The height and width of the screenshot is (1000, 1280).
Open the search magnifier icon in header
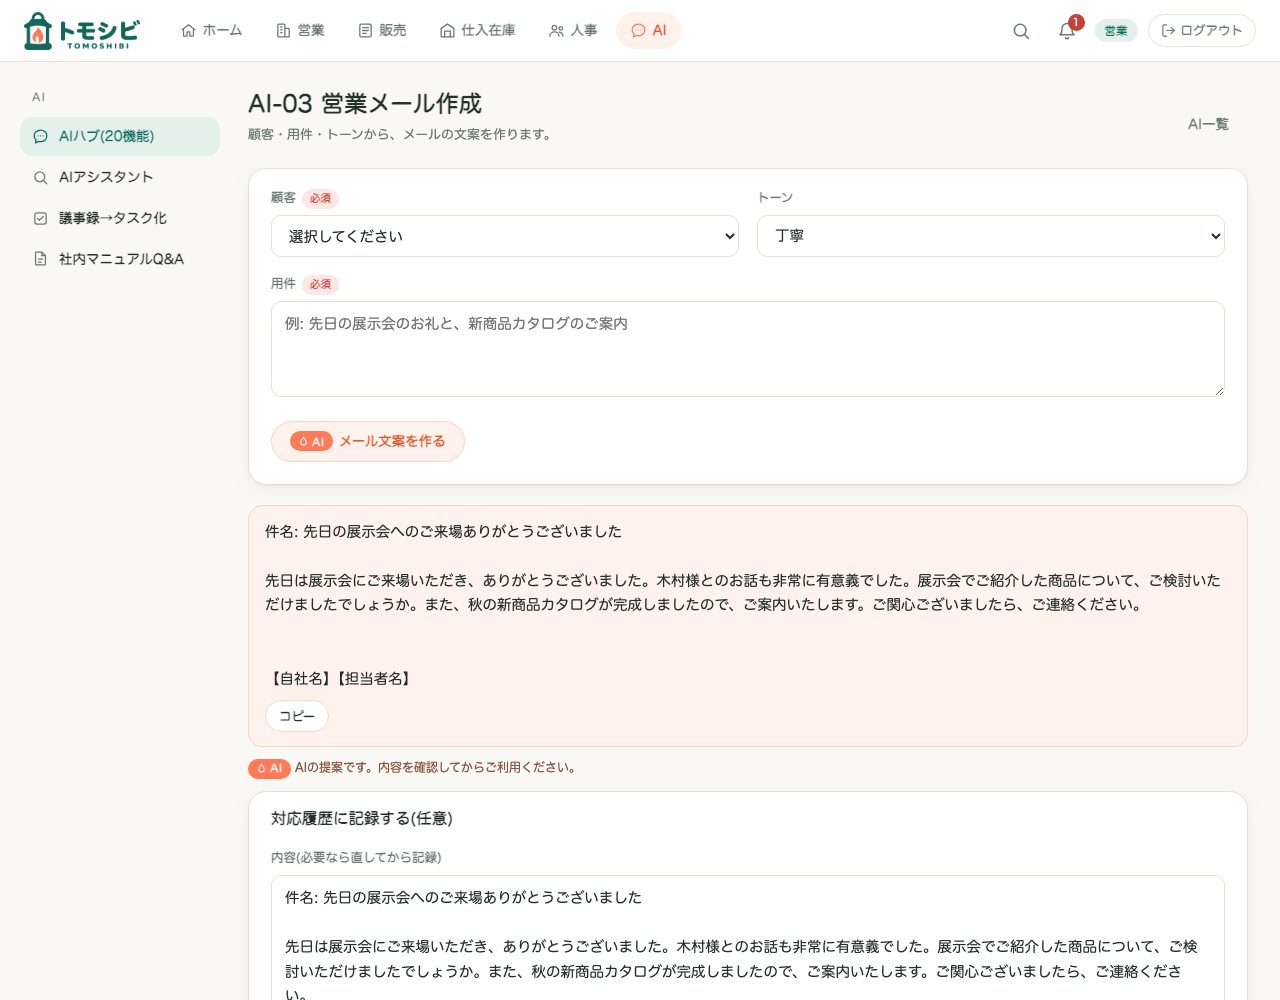1021,31
